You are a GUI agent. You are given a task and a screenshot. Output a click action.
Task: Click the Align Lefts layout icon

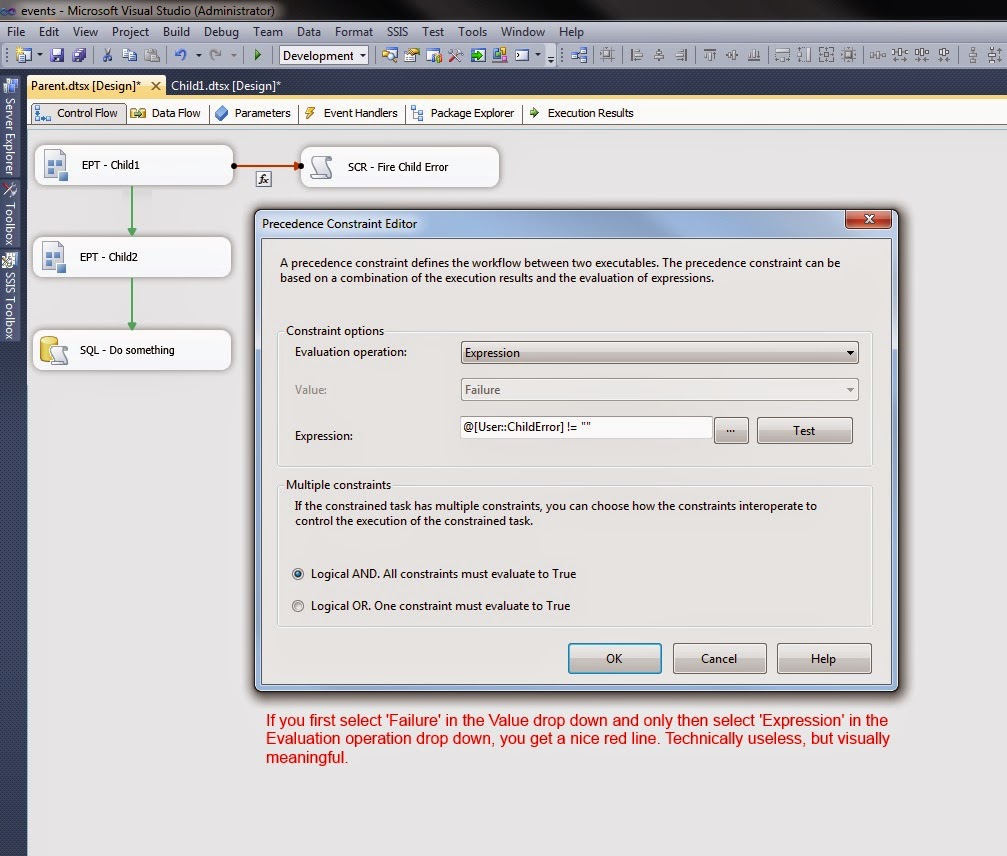[x=636, y=55]
